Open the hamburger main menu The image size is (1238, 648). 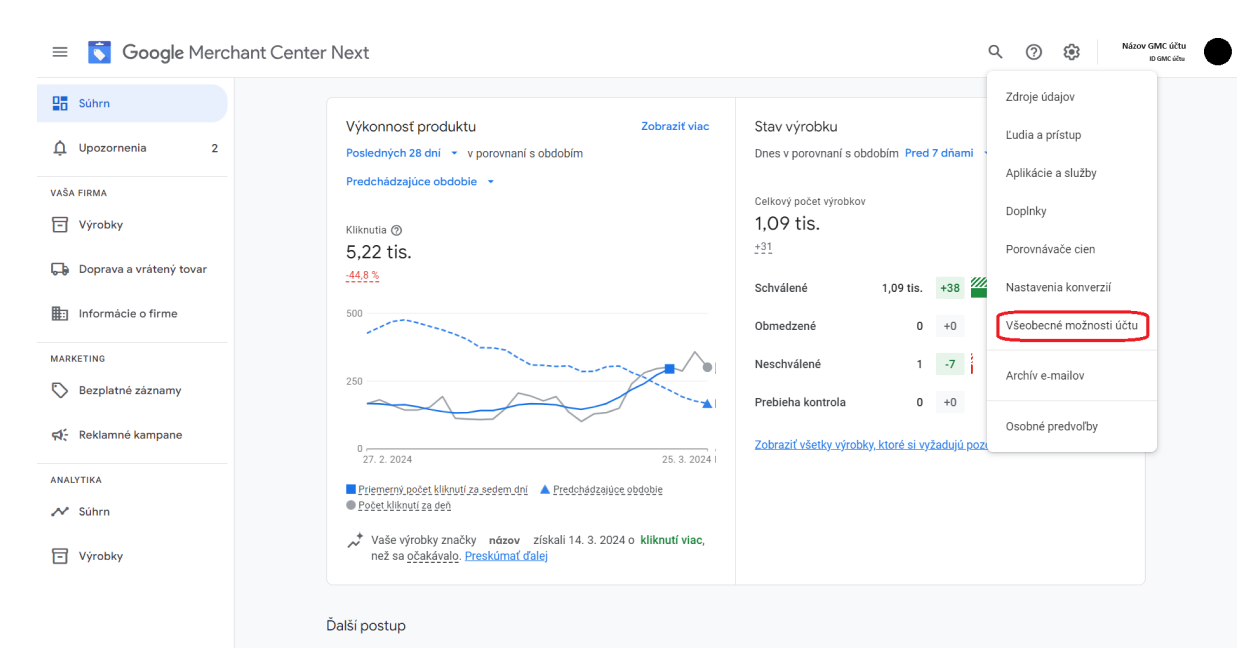60,52
